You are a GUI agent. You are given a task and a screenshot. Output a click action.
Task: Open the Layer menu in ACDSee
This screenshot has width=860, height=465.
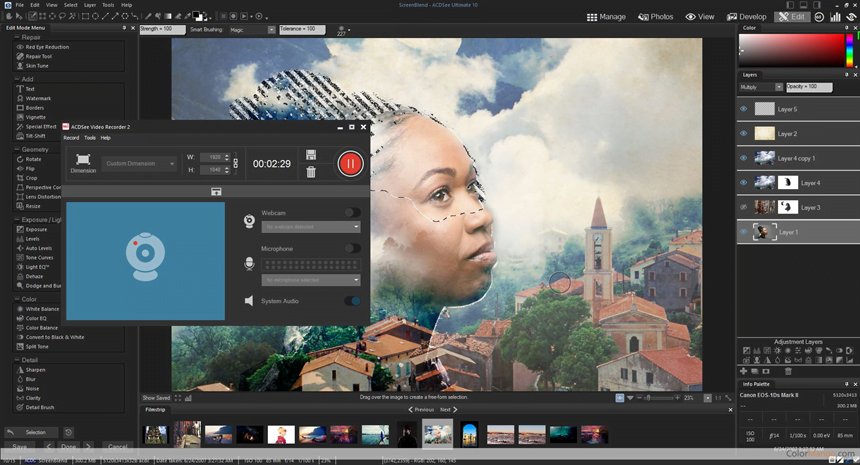[x=90, y=5]
